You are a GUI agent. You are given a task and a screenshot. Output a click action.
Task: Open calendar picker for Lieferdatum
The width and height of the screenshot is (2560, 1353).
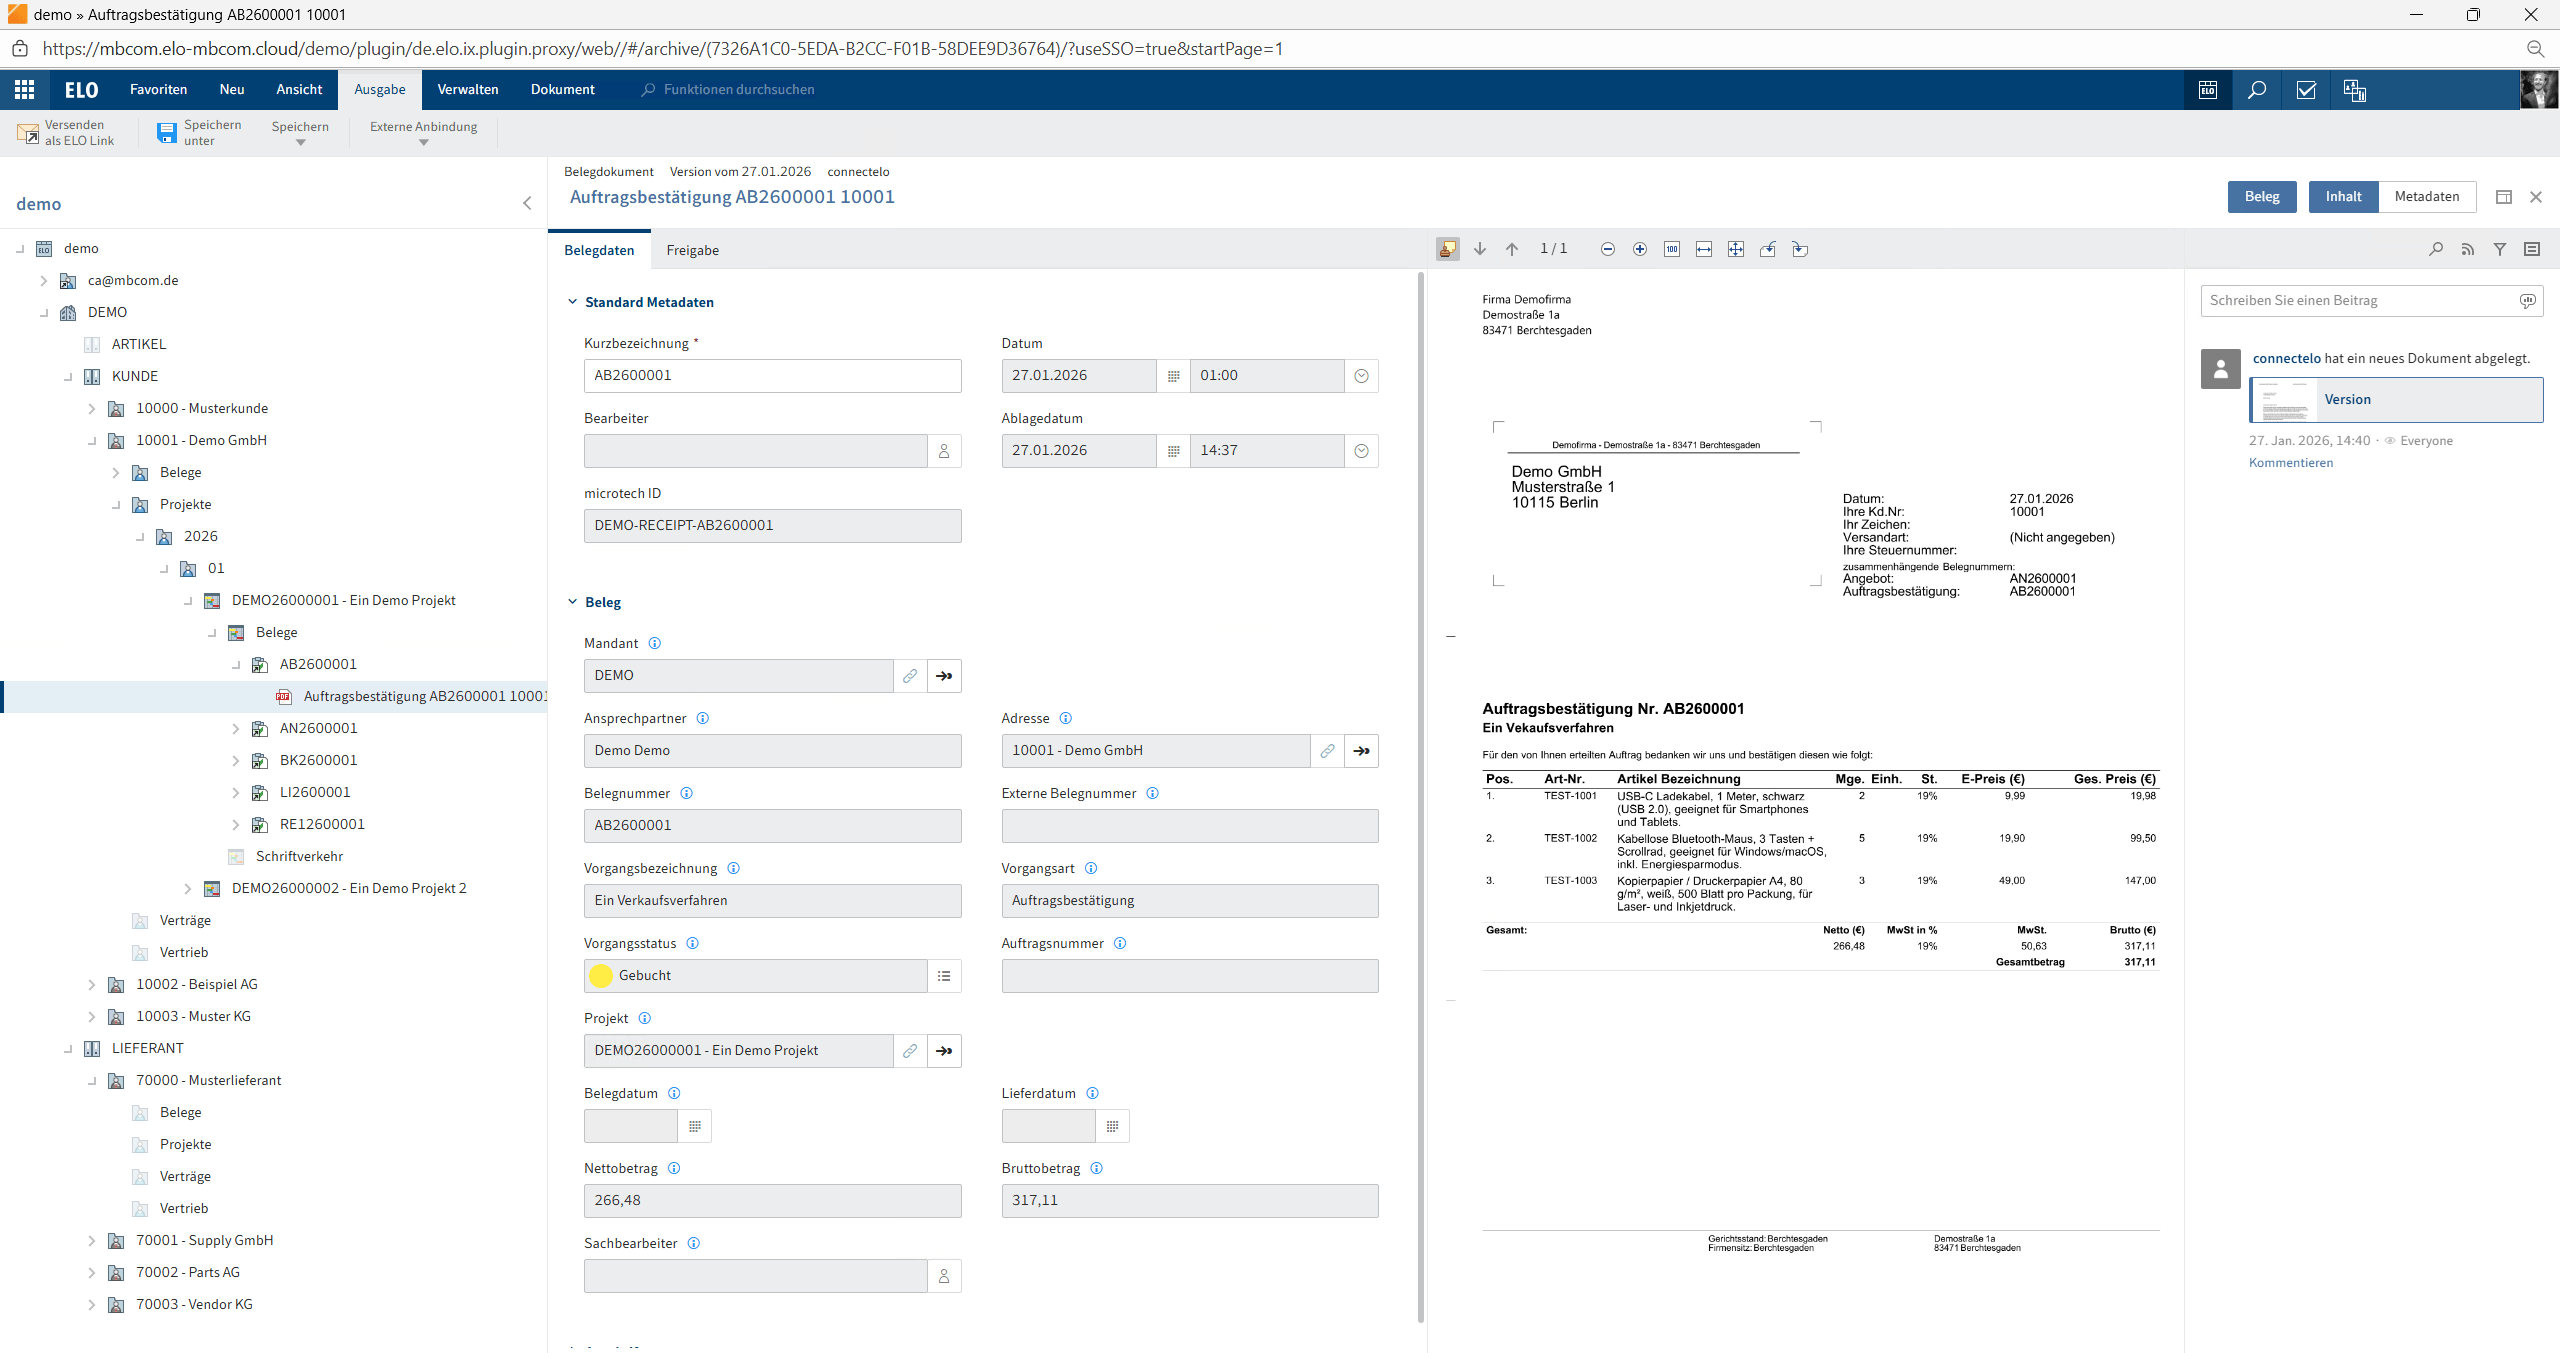1112,1126
